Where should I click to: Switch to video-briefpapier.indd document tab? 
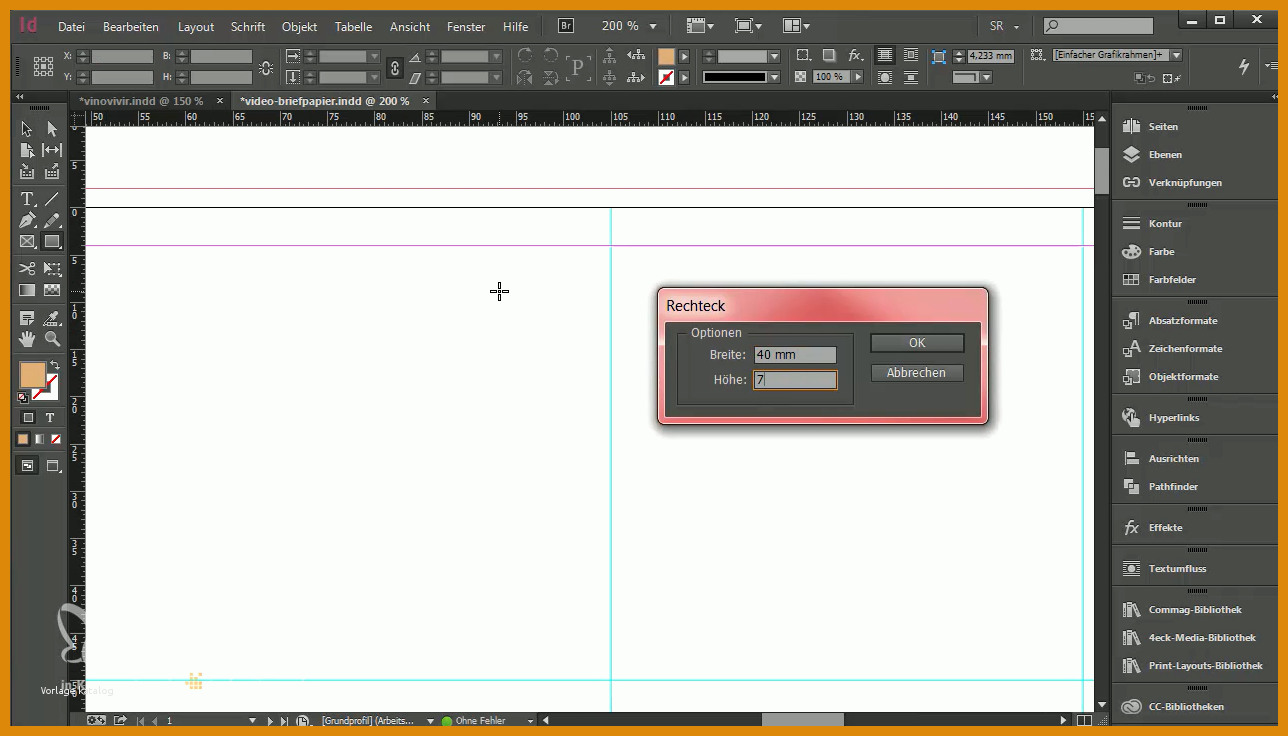coord(324,101)
